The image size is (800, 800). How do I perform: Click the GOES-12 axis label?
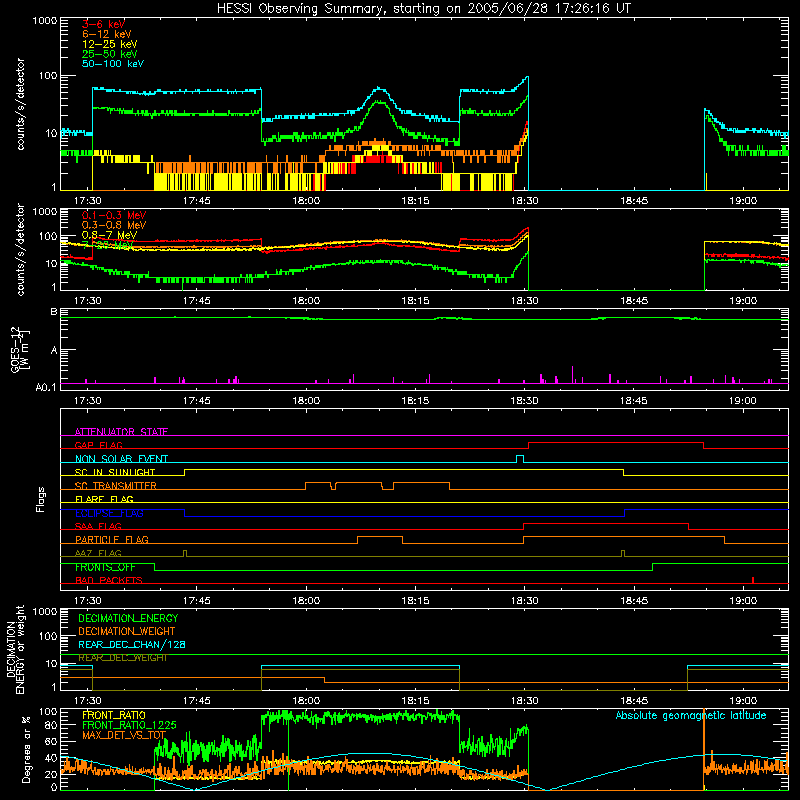coord(20,350)
